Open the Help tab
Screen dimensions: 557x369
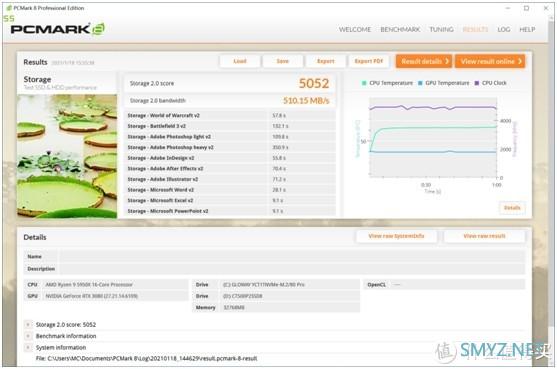527,29
